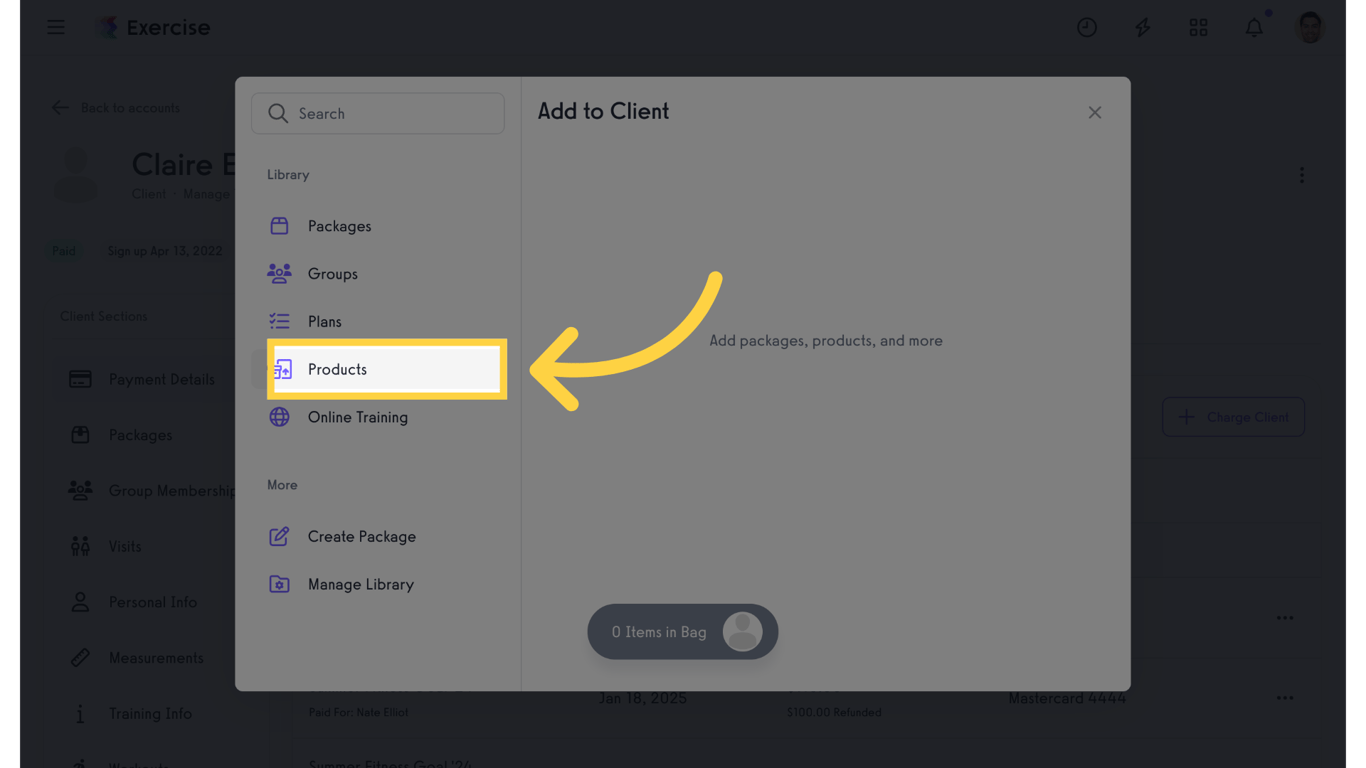Image resolution: width=1366 pixels, height=768 pixels.
Task: Open the notifications bell
Action: coord(1254,27)
